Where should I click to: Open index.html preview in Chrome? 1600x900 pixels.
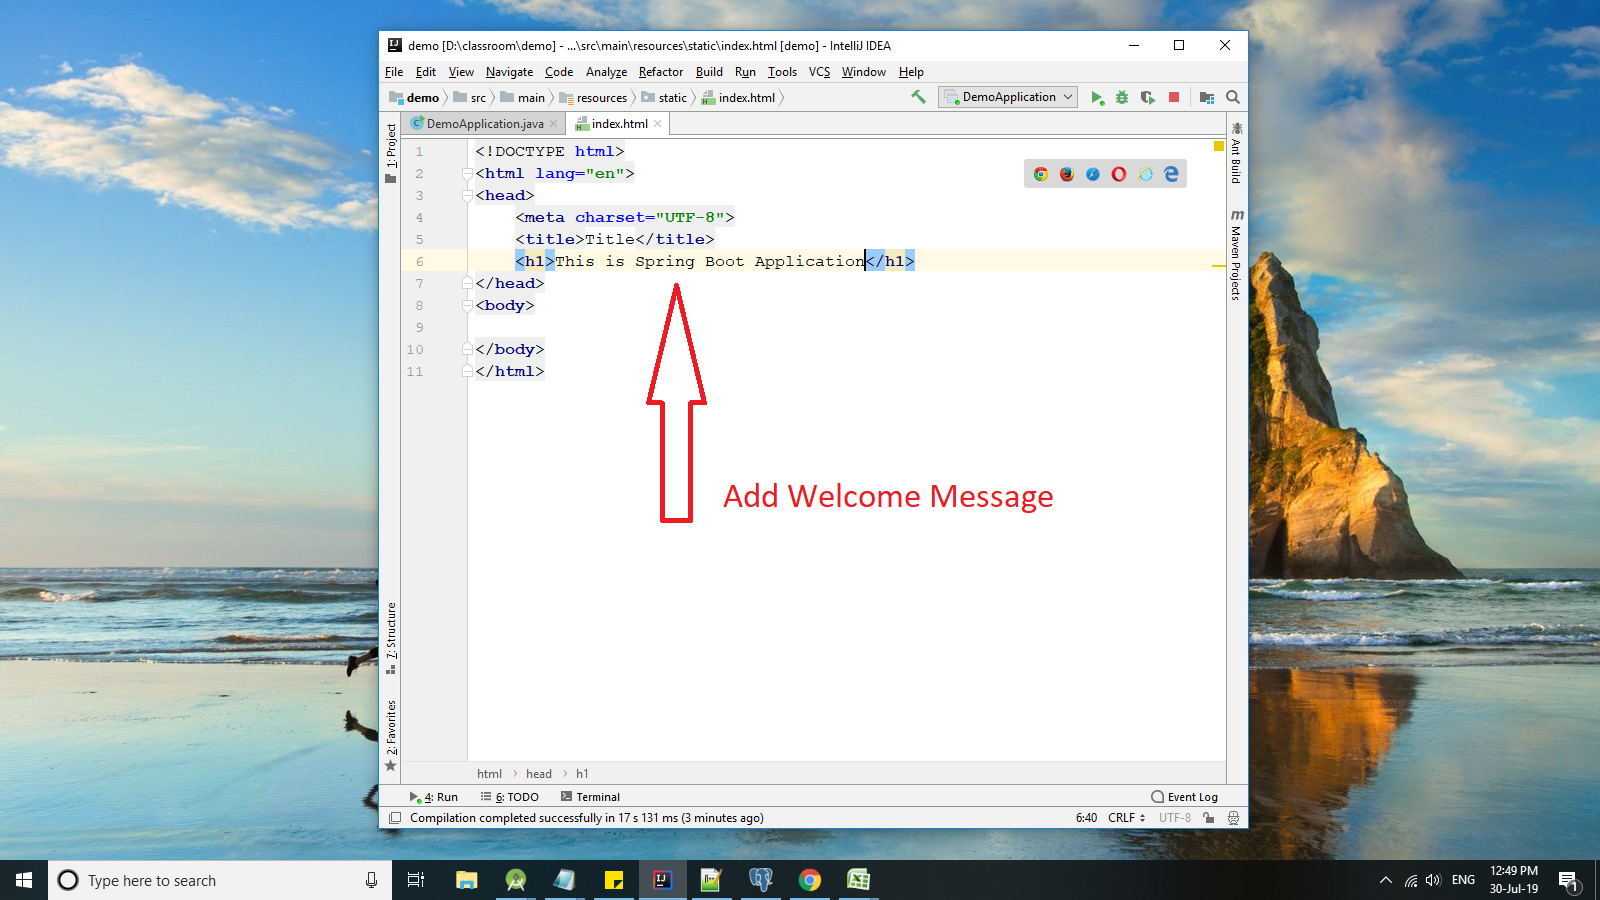1041,174
